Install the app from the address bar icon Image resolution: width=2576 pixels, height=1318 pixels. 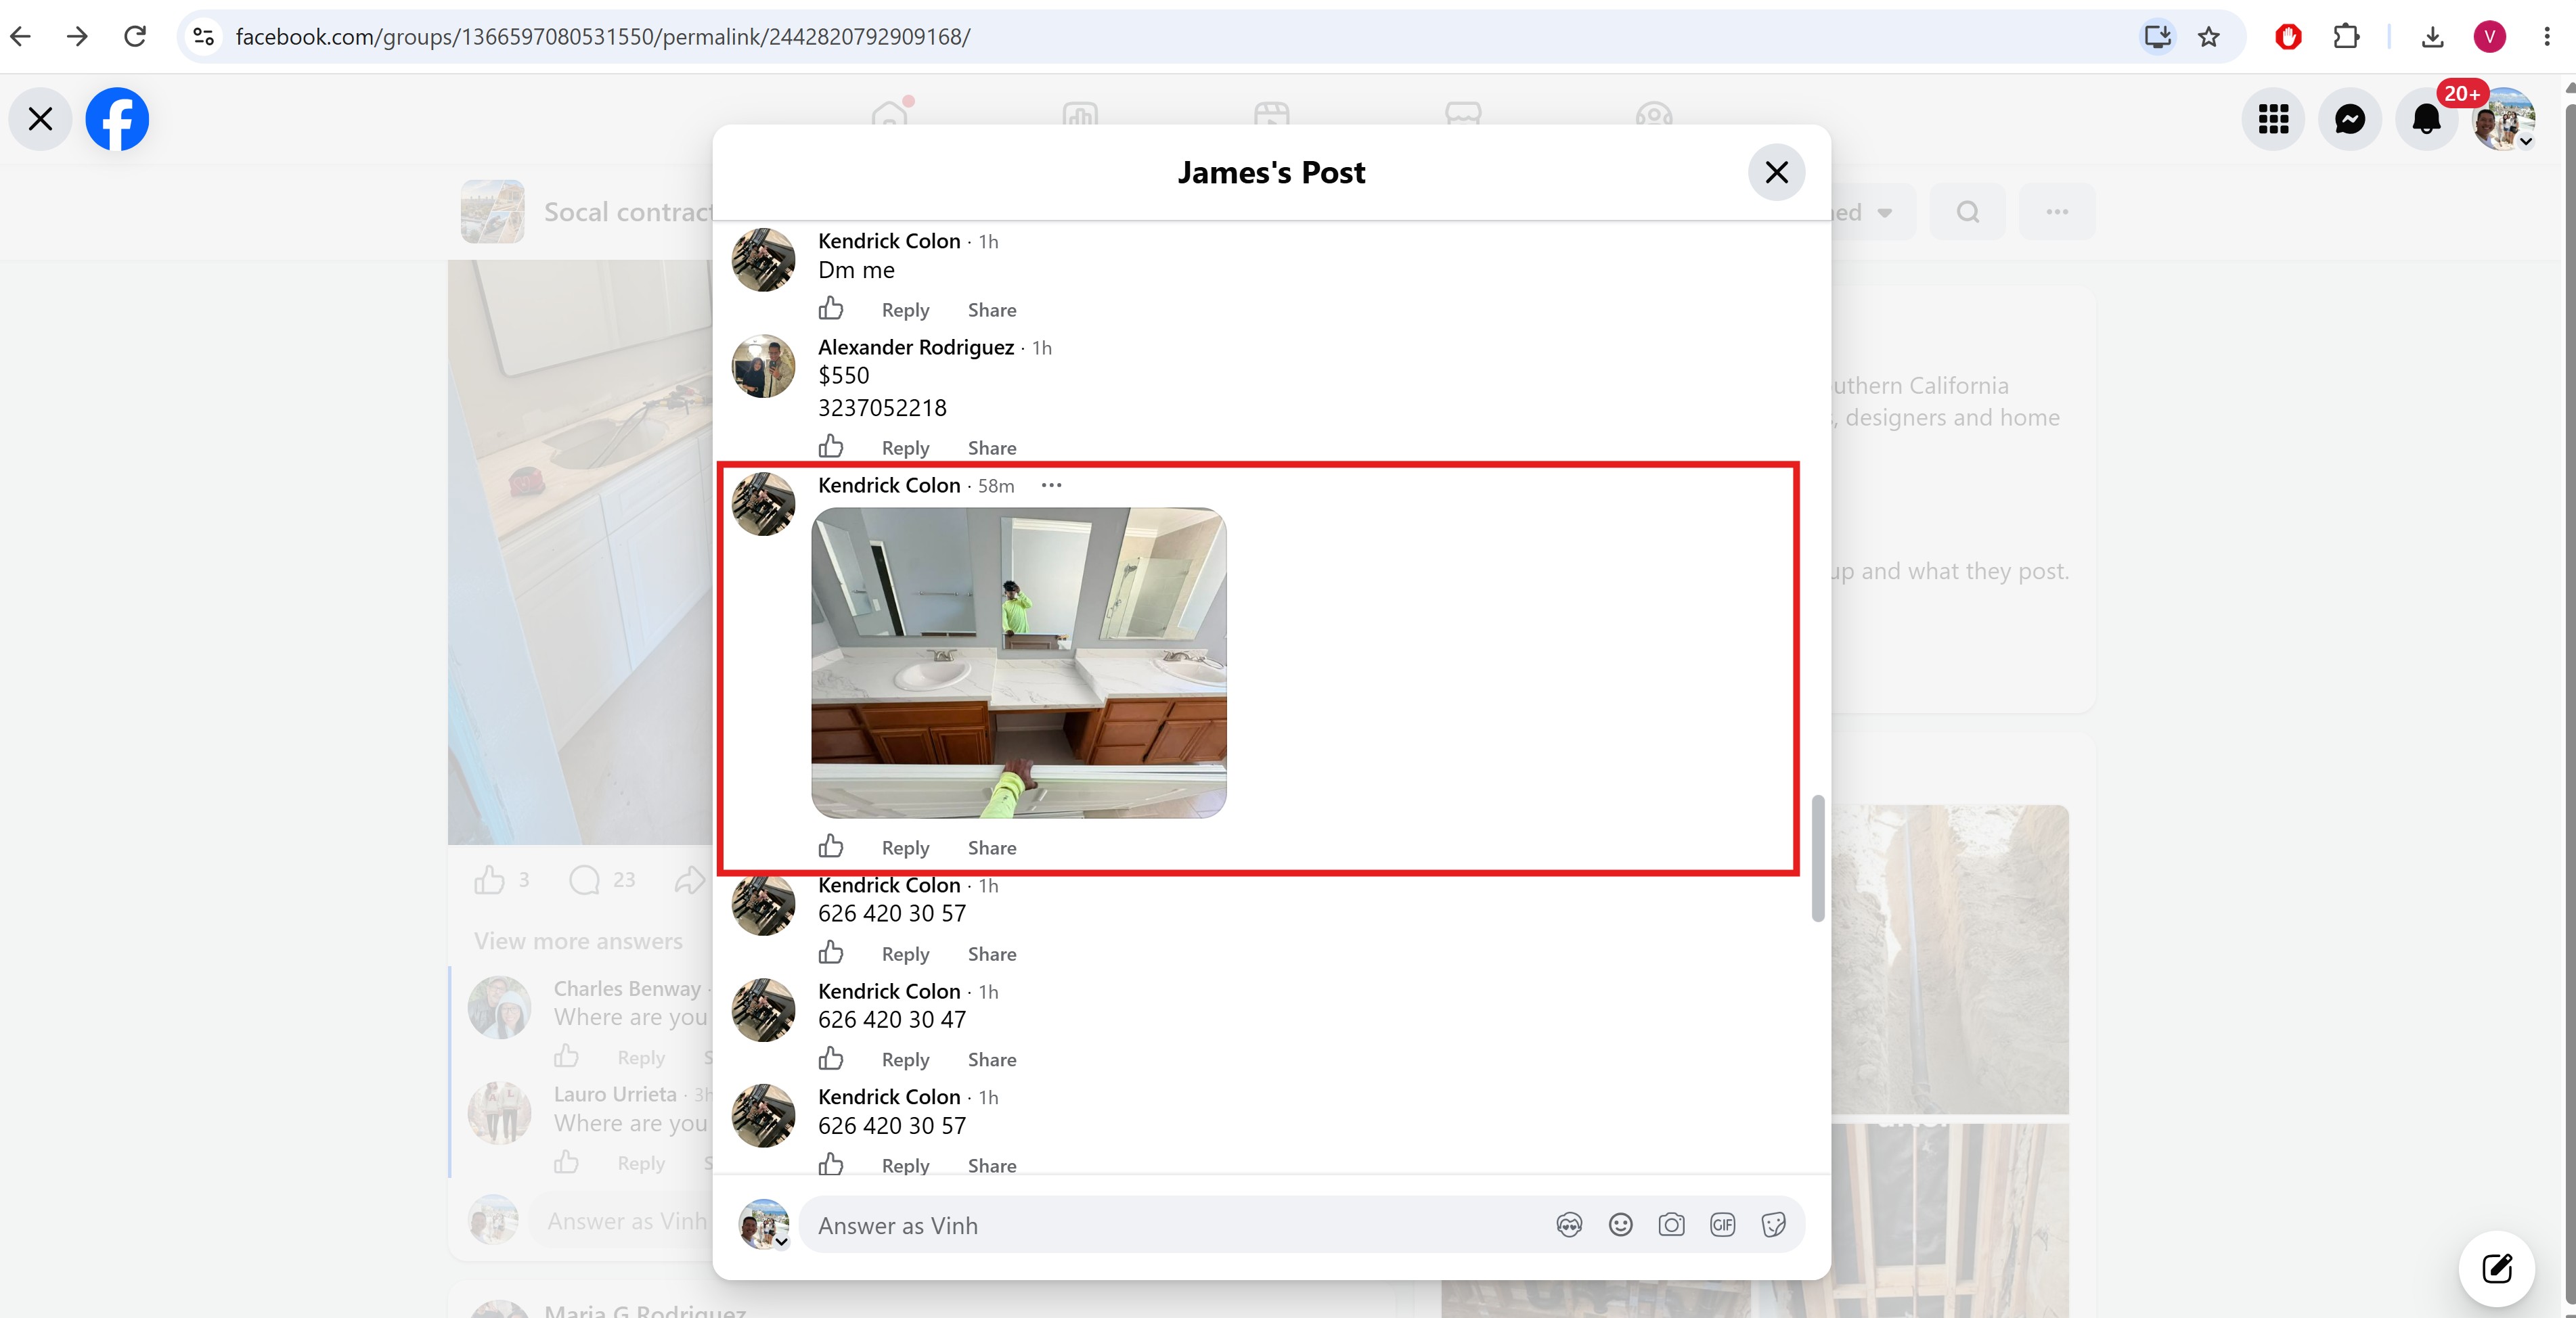click(2157, 37)
